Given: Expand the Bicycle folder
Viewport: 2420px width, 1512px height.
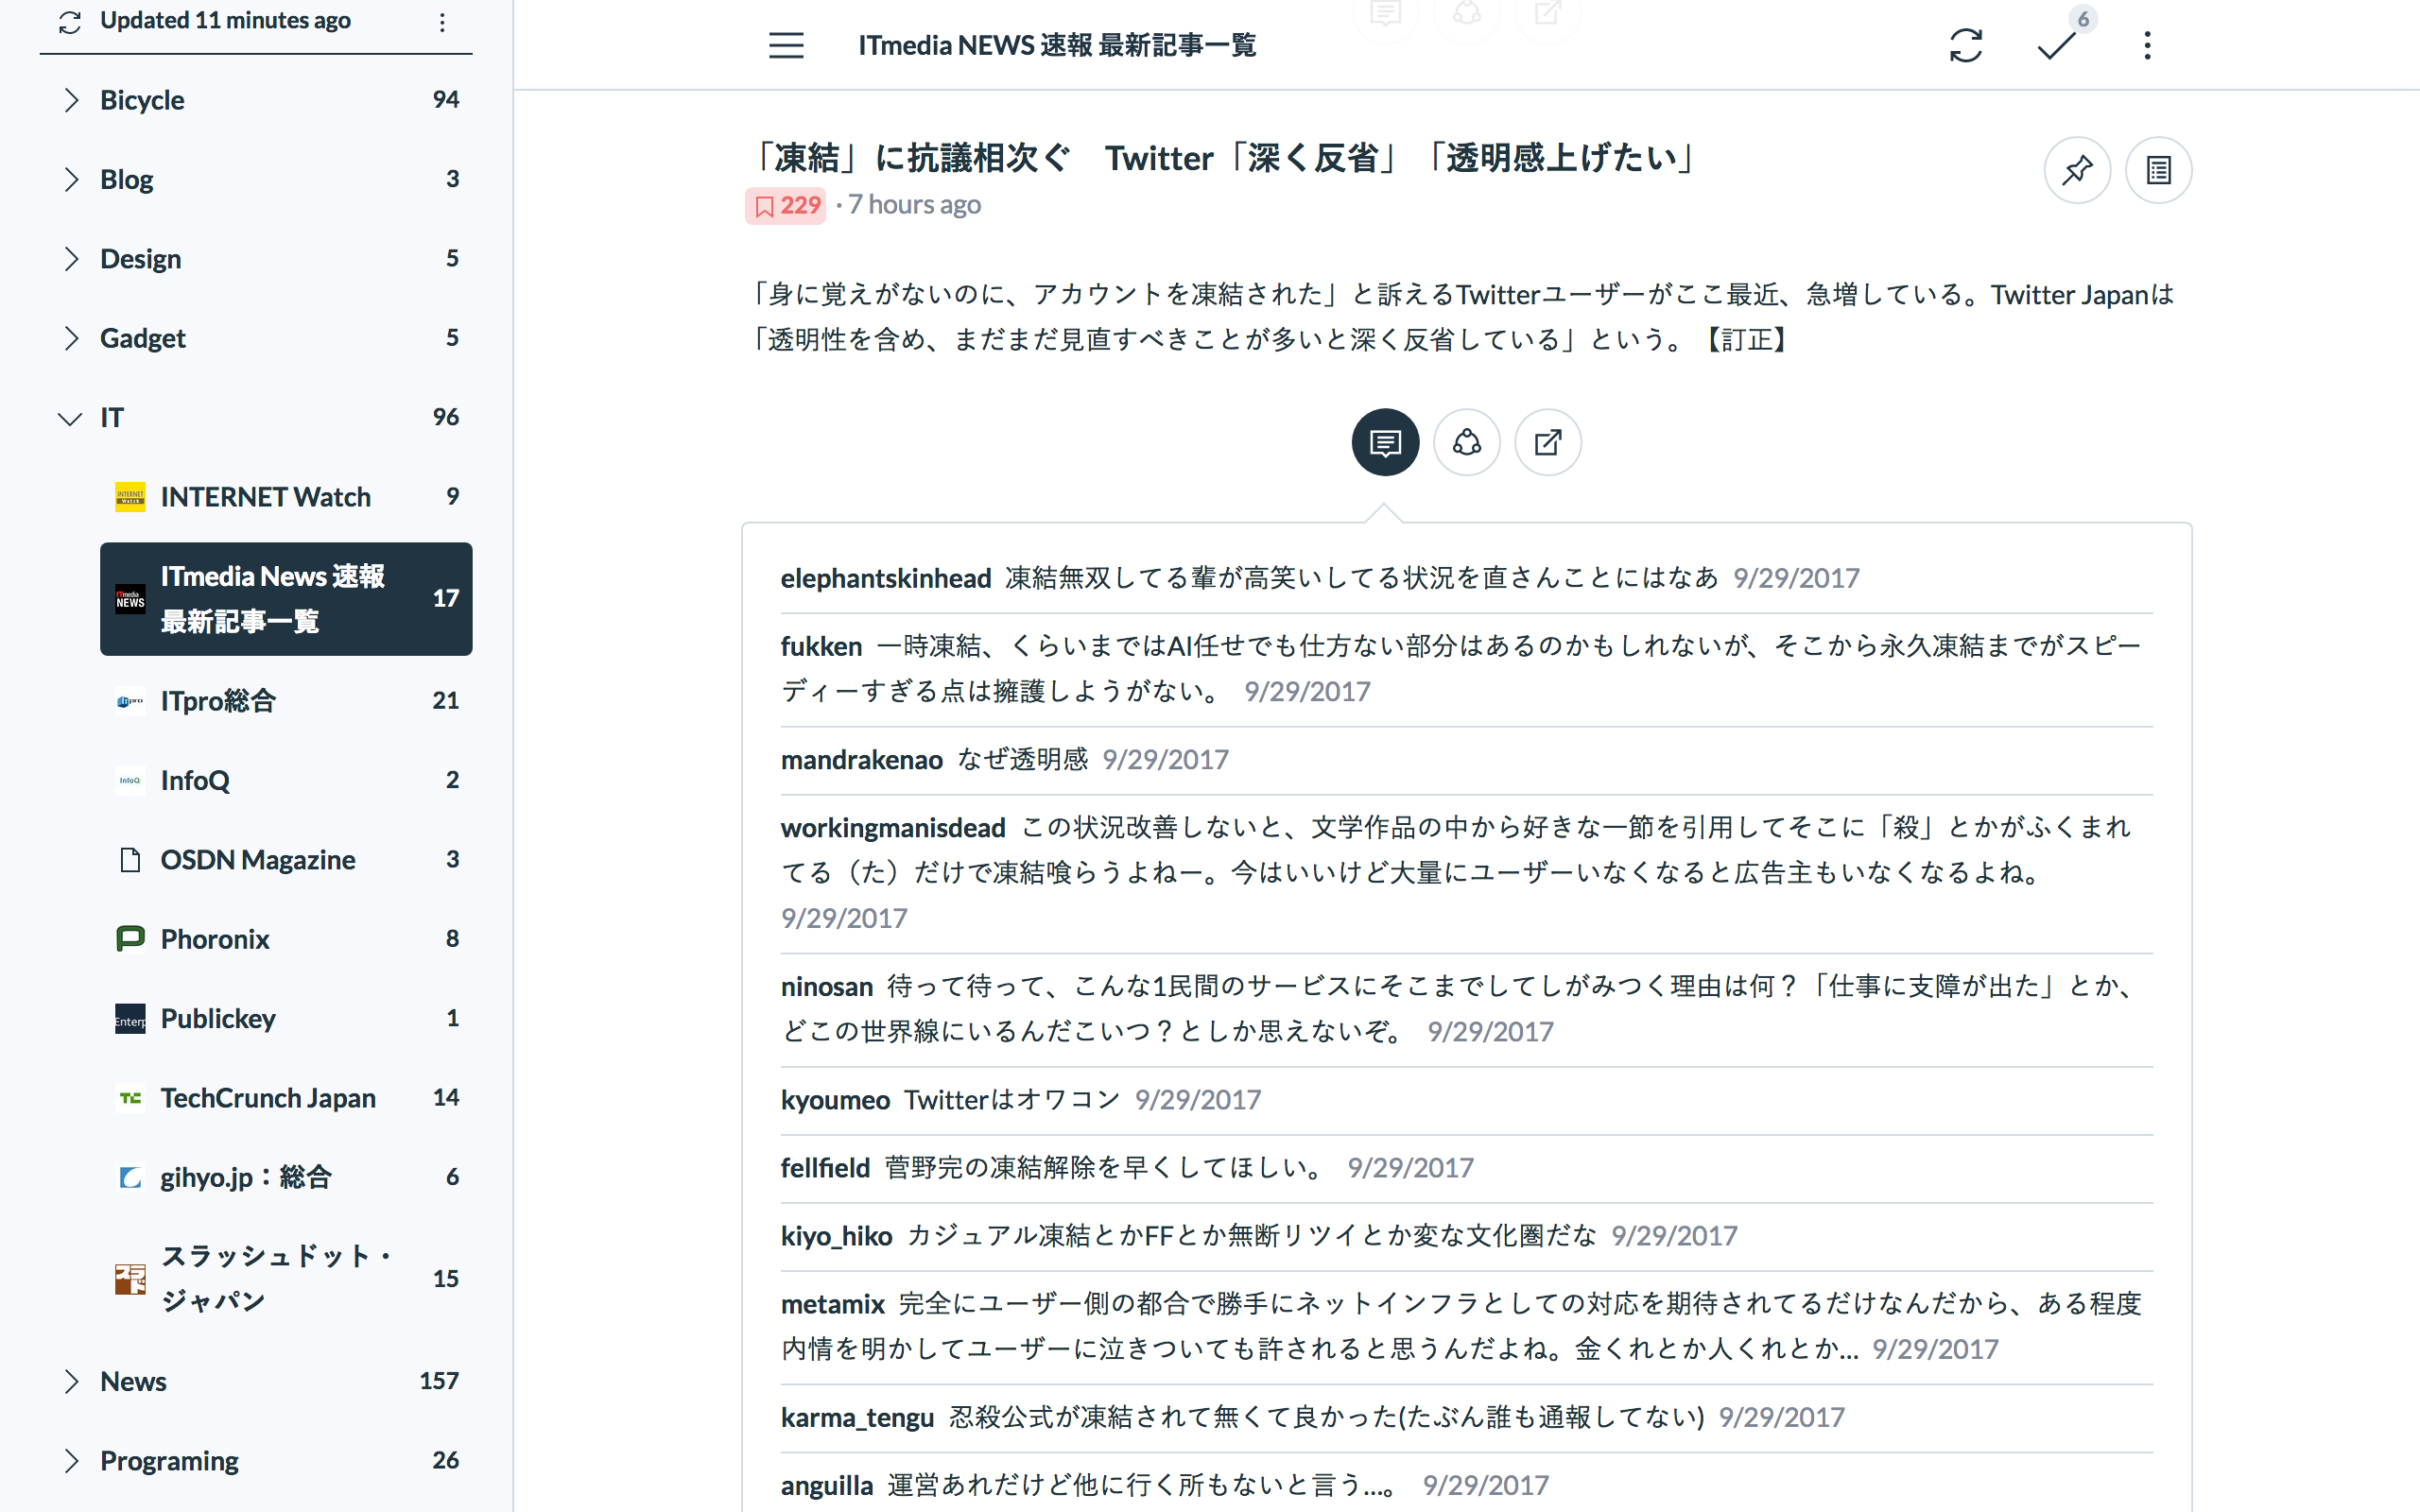Looking at the screenshot, I should 70,100.
